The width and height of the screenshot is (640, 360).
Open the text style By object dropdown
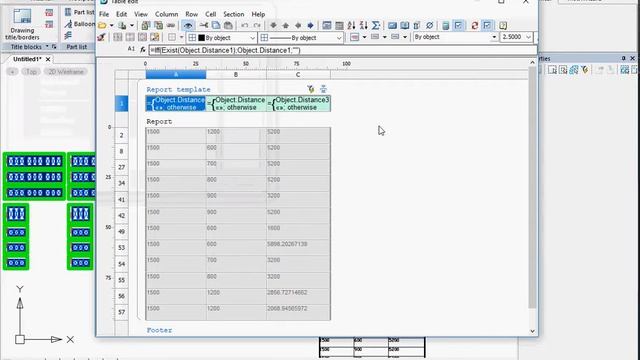[494, 37]
